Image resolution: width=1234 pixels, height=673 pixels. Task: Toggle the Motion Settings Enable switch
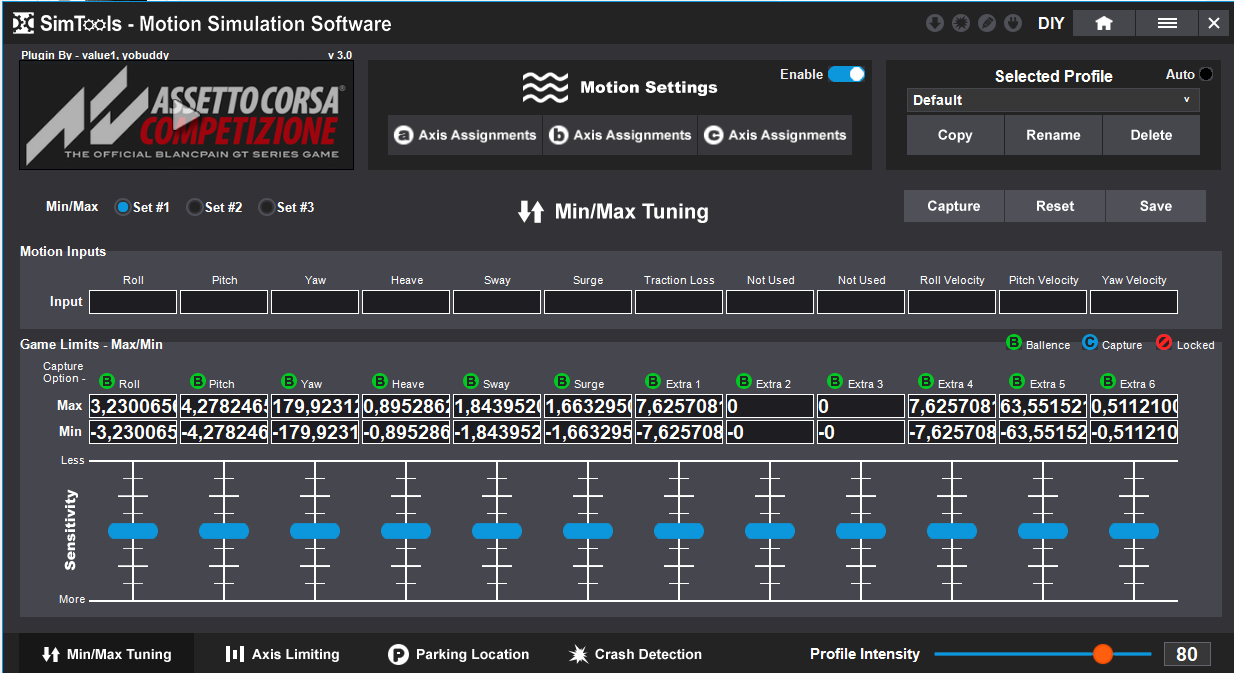click(846, 74)
